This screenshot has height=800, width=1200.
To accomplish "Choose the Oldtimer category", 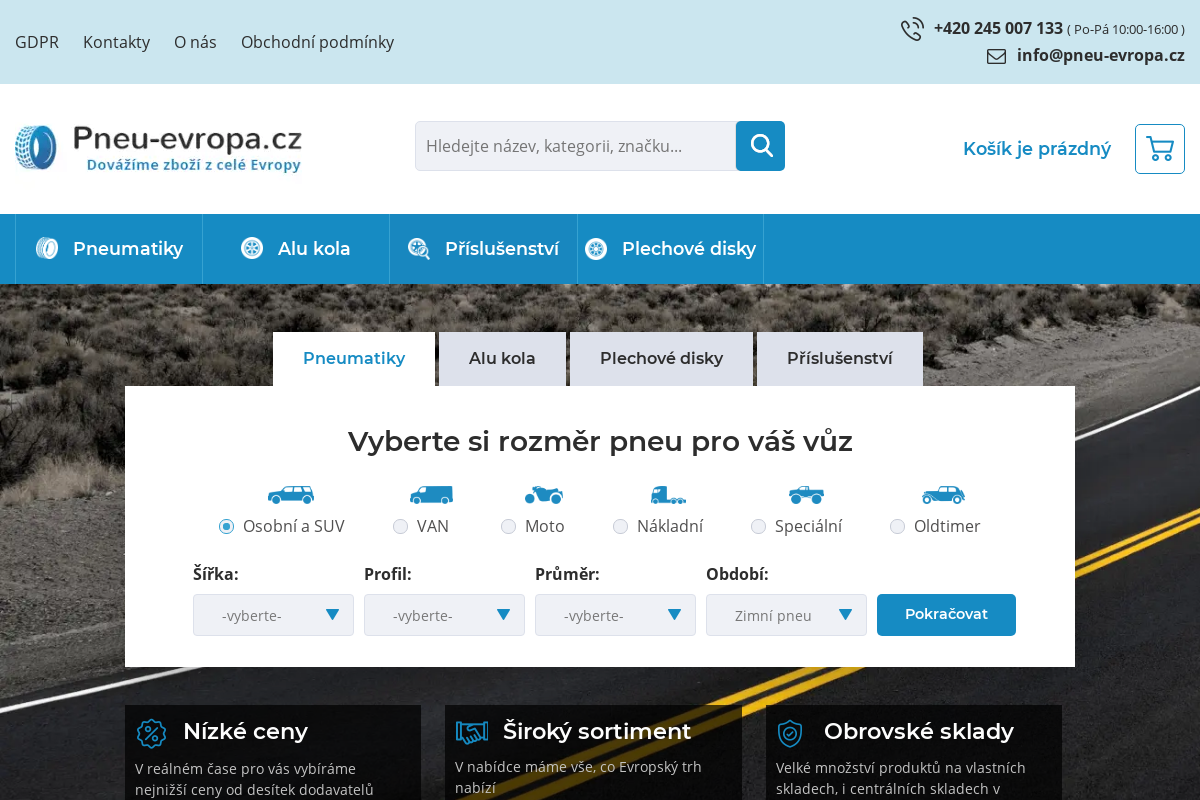I will pos(897,526).
